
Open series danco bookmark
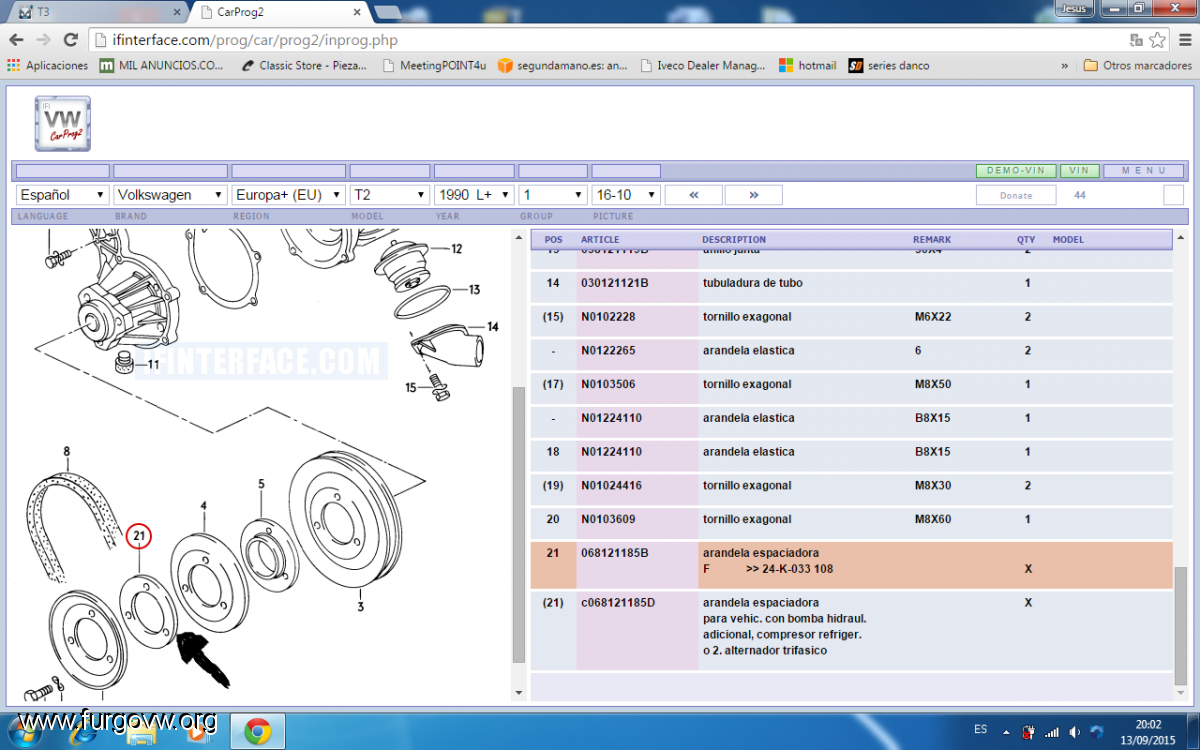coord(889,65)
